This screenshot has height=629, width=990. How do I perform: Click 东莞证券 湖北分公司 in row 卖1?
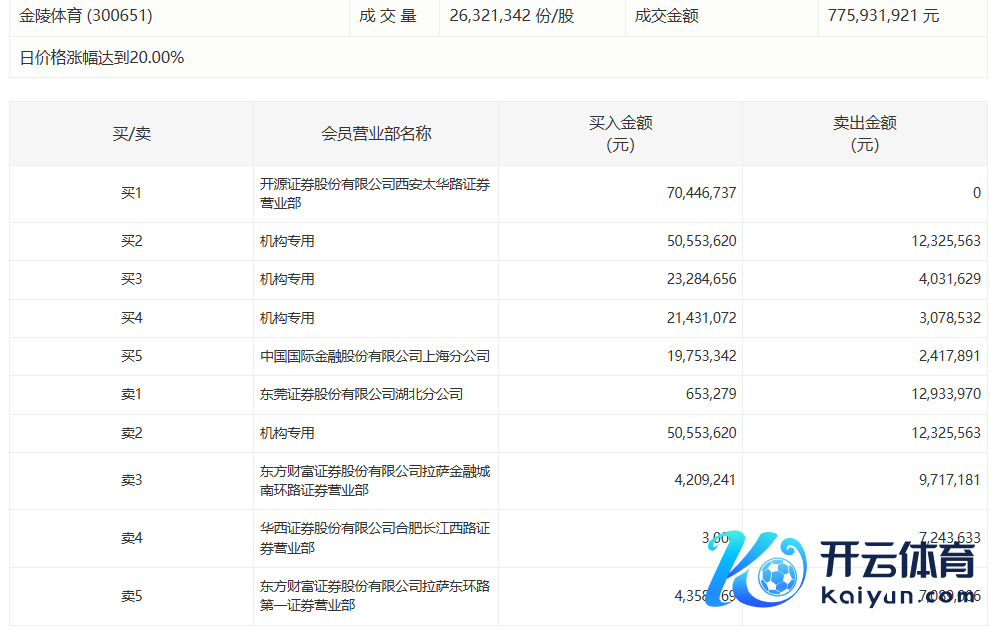click(361, 394)
